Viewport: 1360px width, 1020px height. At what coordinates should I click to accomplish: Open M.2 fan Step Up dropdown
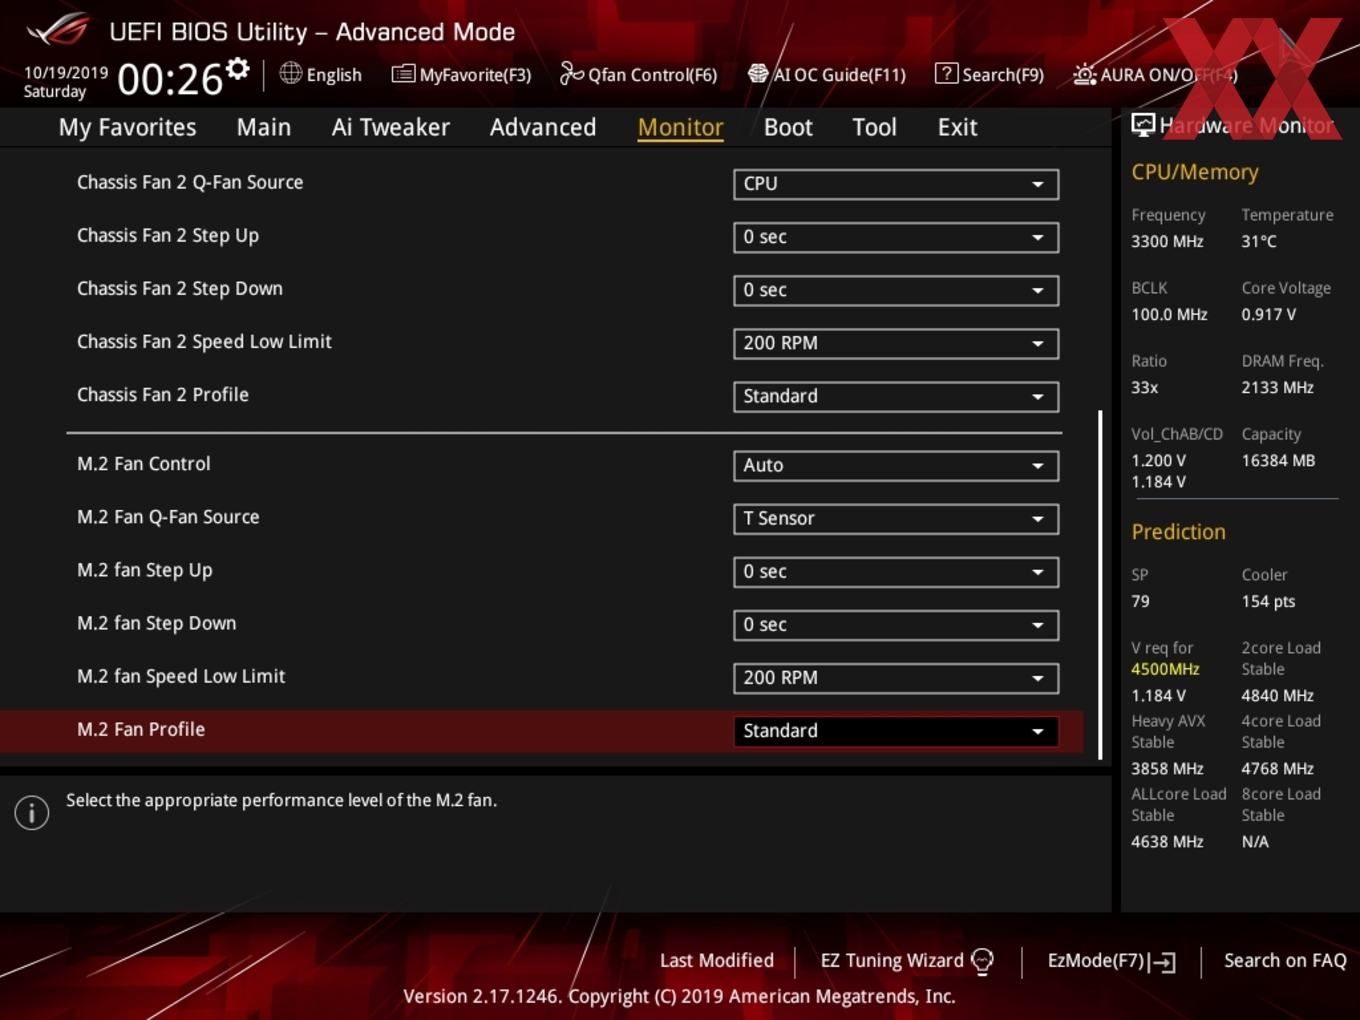[x=896, y=571]
